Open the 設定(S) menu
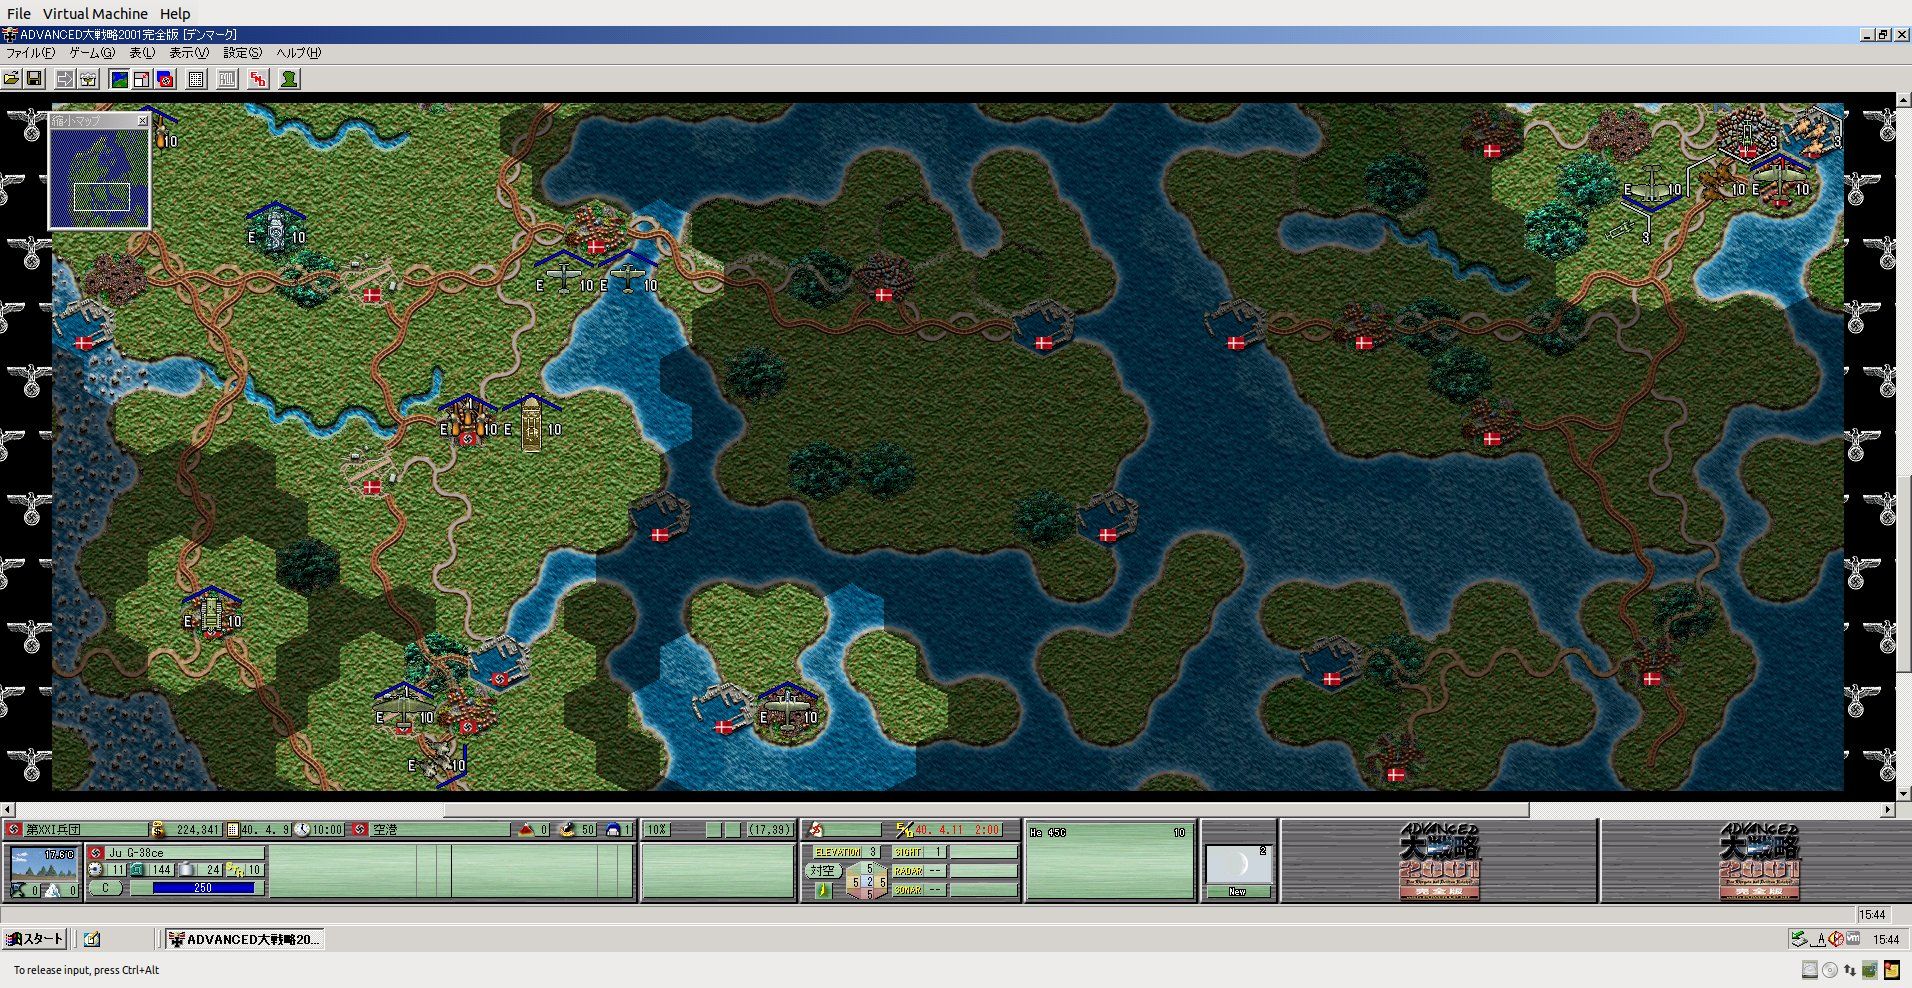This screenshot has height=988, width=1912. click(x=243, y=53)
